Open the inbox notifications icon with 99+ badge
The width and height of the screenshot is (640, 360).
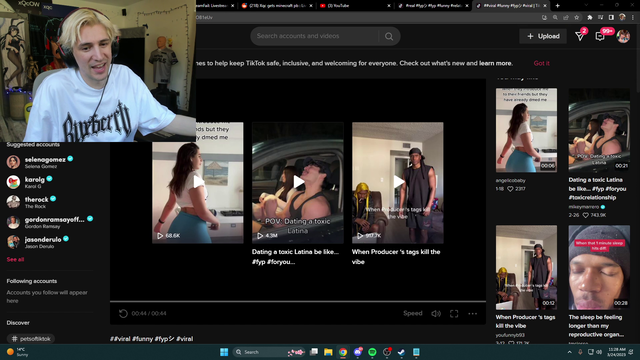pyautogui.click(x=600, y=36)
